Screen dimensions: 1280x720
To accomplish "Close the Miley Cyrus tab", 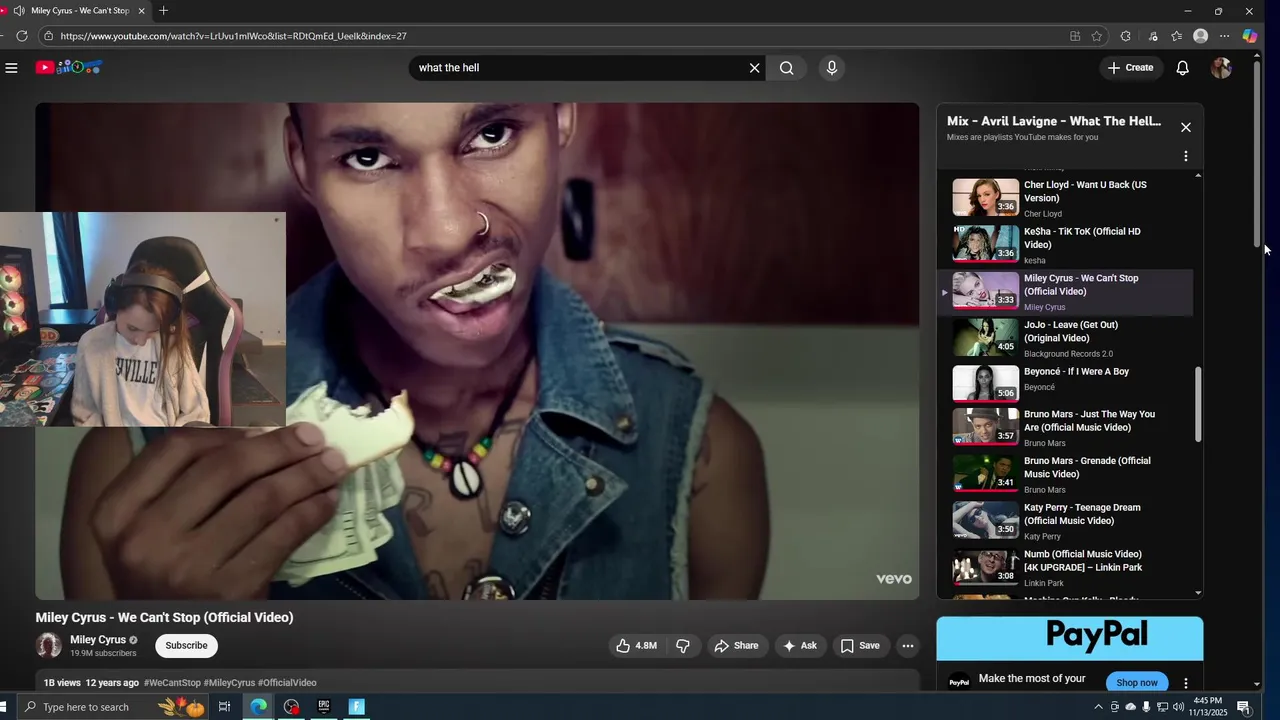I will 141,11.
